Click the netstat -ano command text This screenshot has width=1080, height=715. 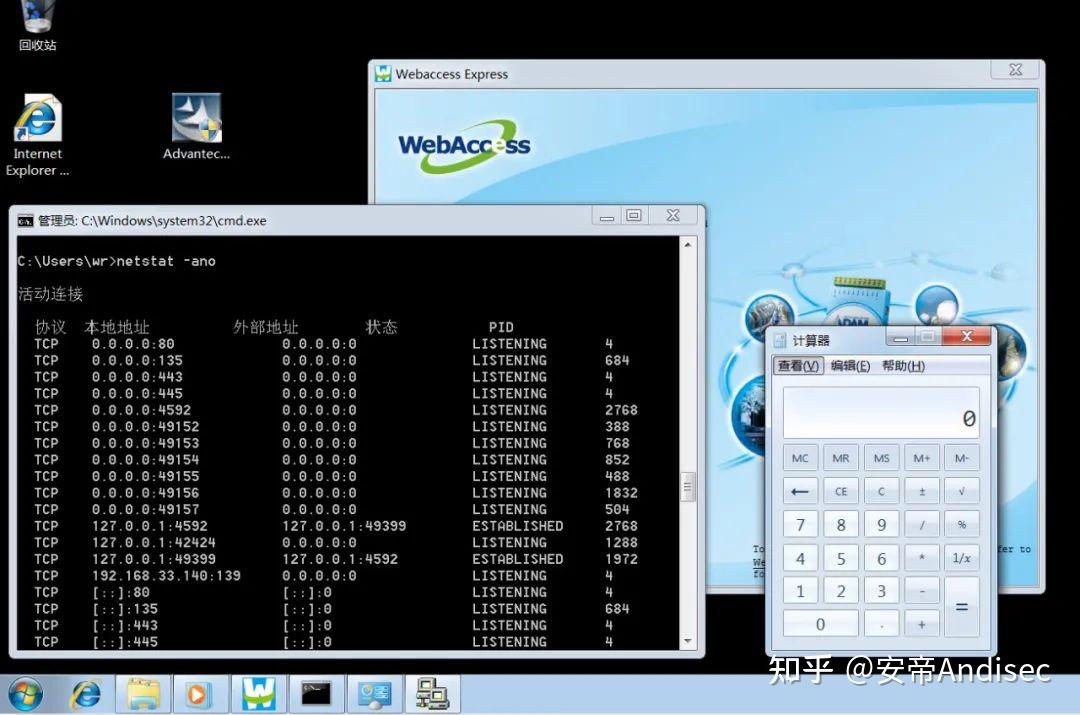point(166,261)
